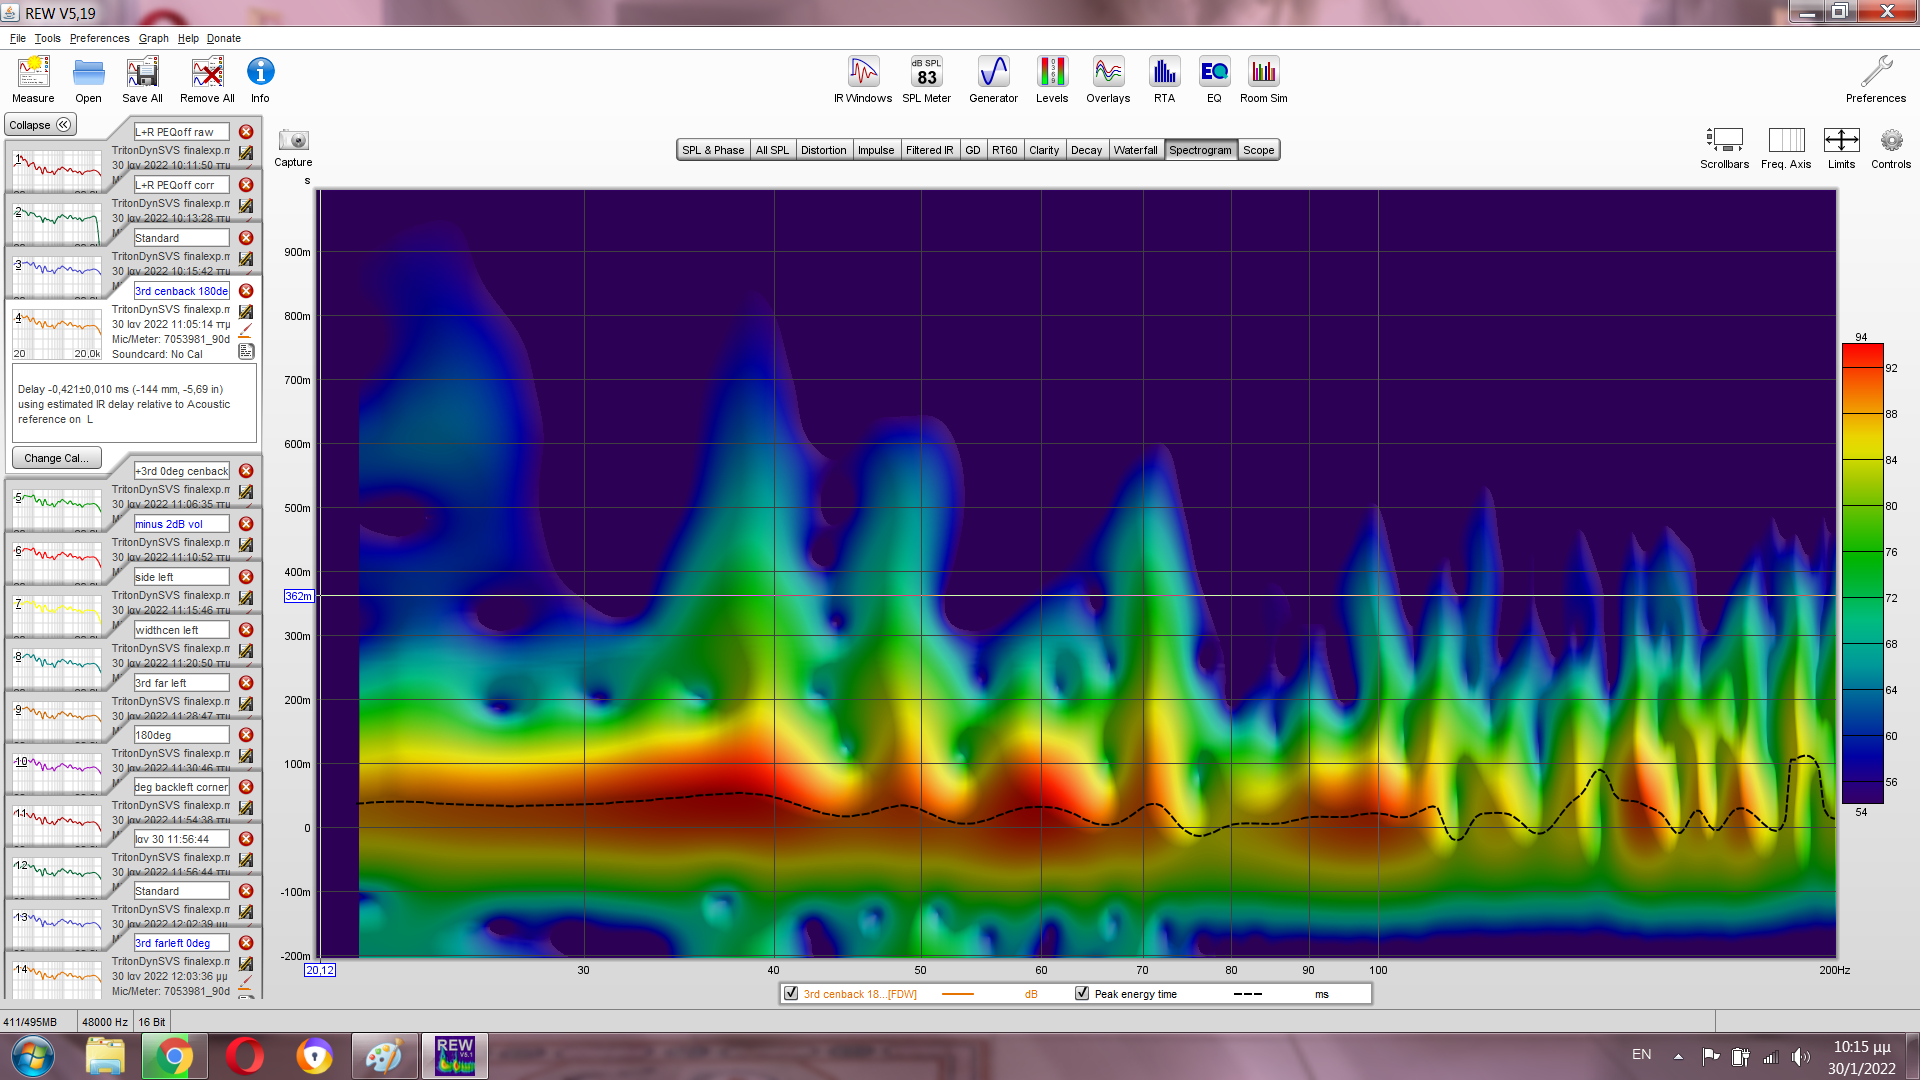Open Chrome from the taskbar
The width and height of the screenshot is (1920, 1080).
pos(174,1056)
